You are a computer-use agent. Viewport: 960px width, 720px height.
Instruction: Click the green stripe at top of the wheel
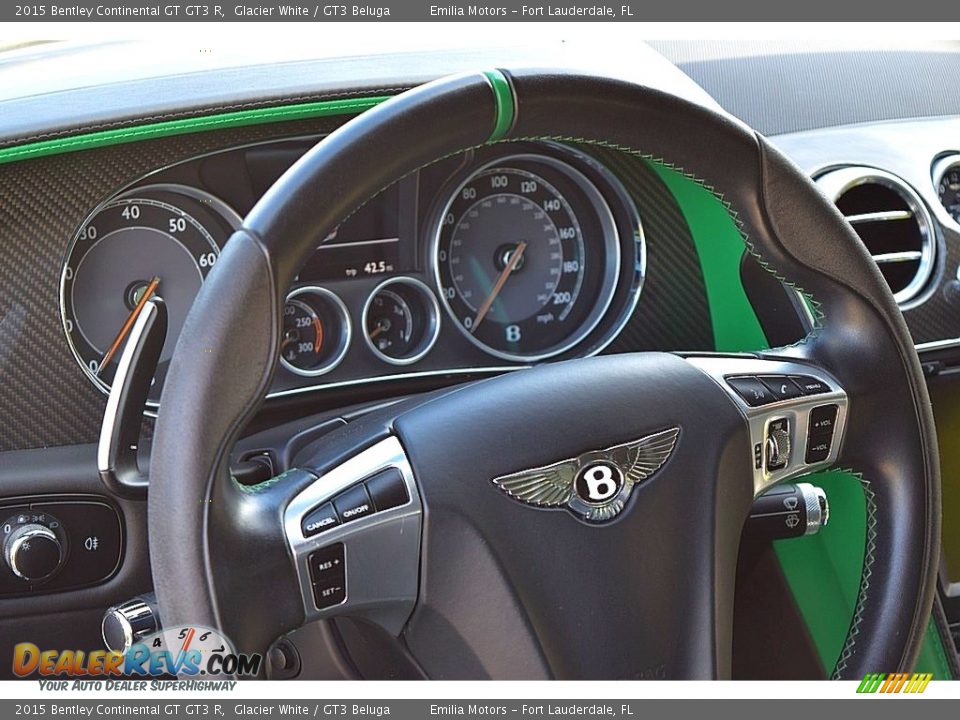[500, 105]
